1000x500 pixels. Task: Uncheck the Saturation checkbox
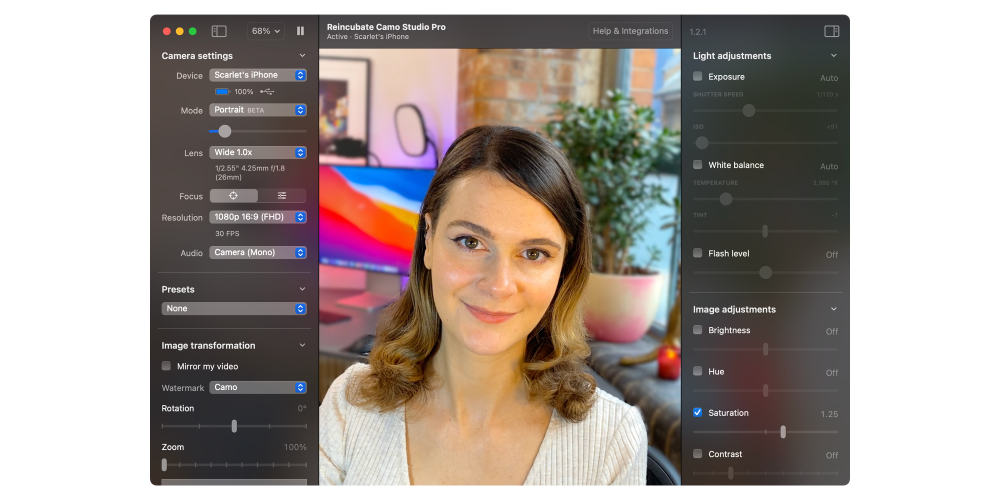(698, 412)
